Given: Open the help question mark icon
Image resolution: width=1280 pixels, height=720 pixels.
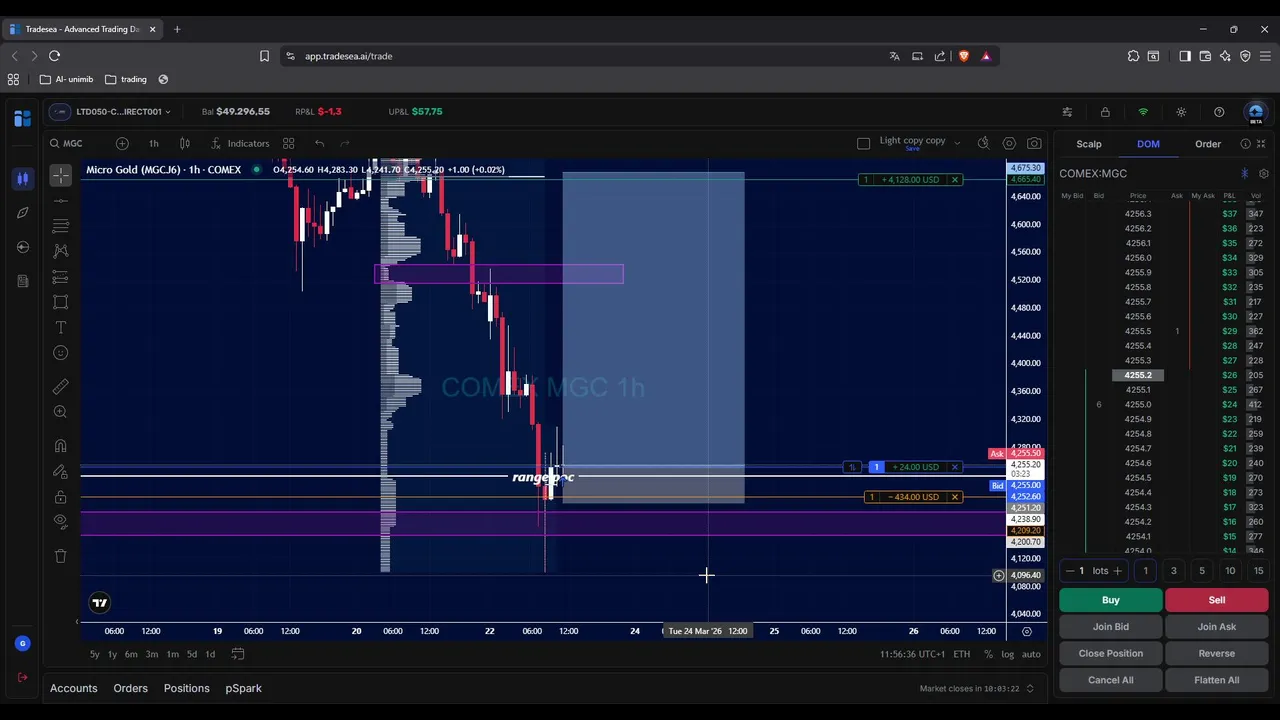Looking at the screenshot, I should pos(1219,112).
